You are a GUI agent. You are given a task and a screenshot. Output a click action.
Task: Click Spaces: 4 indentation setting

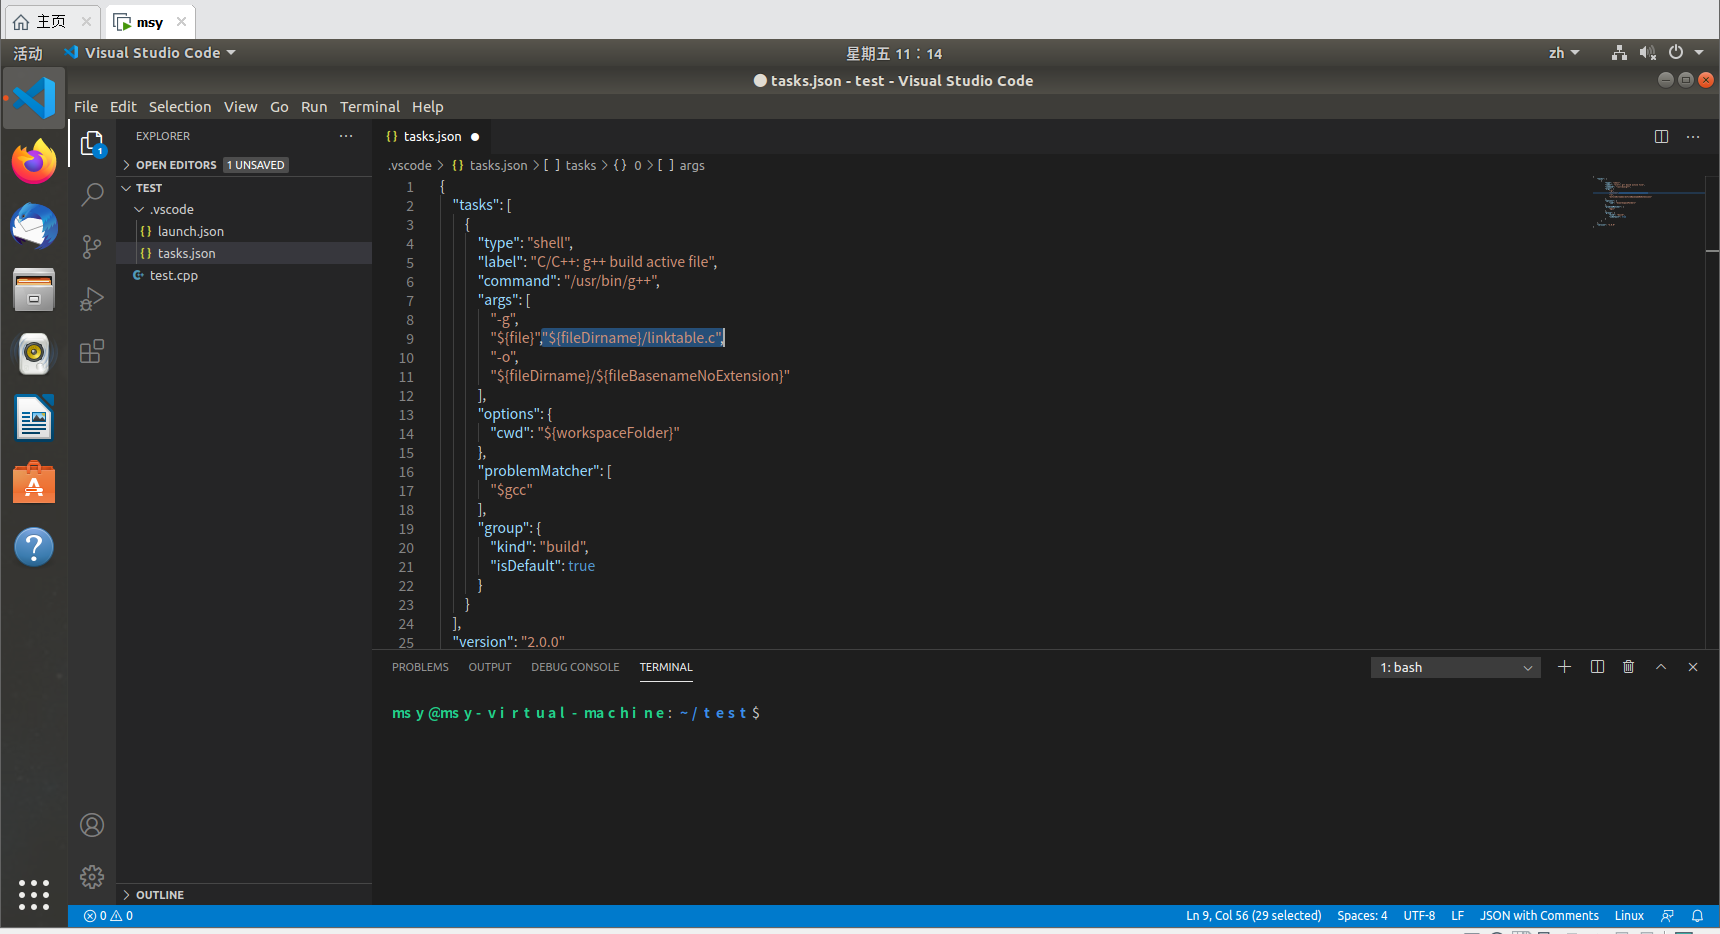pos(1362,916)
